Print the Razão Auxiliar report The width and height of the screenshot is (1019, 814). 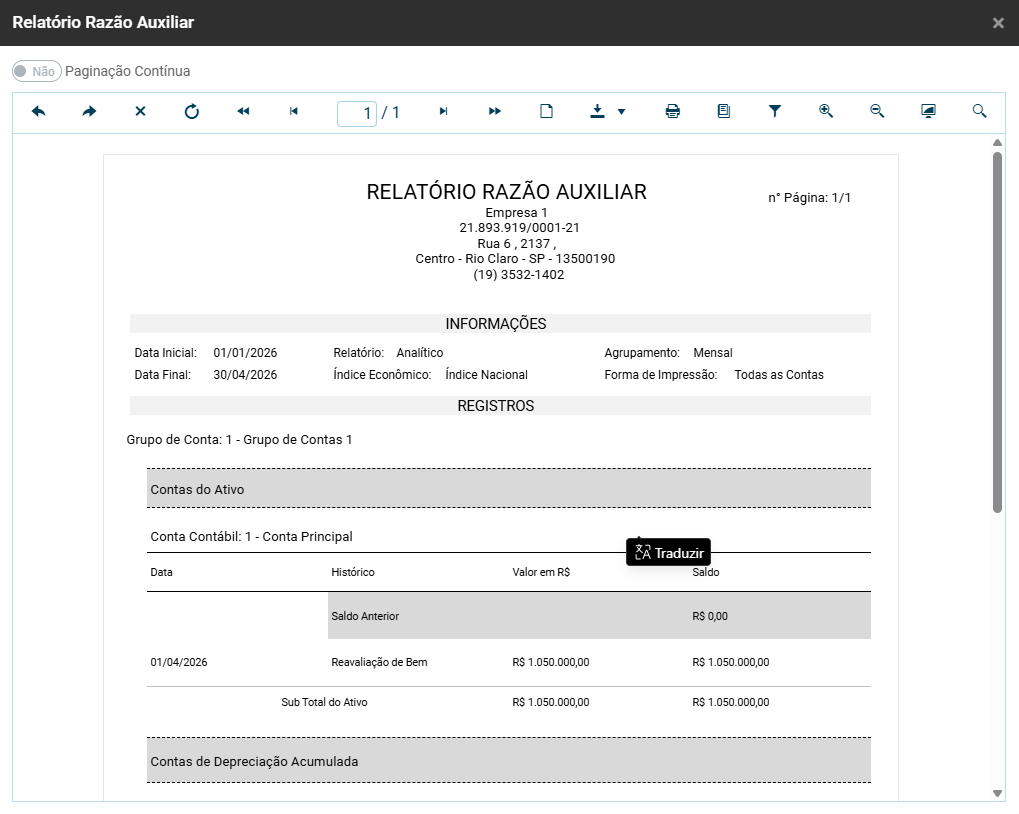(673, 112)
